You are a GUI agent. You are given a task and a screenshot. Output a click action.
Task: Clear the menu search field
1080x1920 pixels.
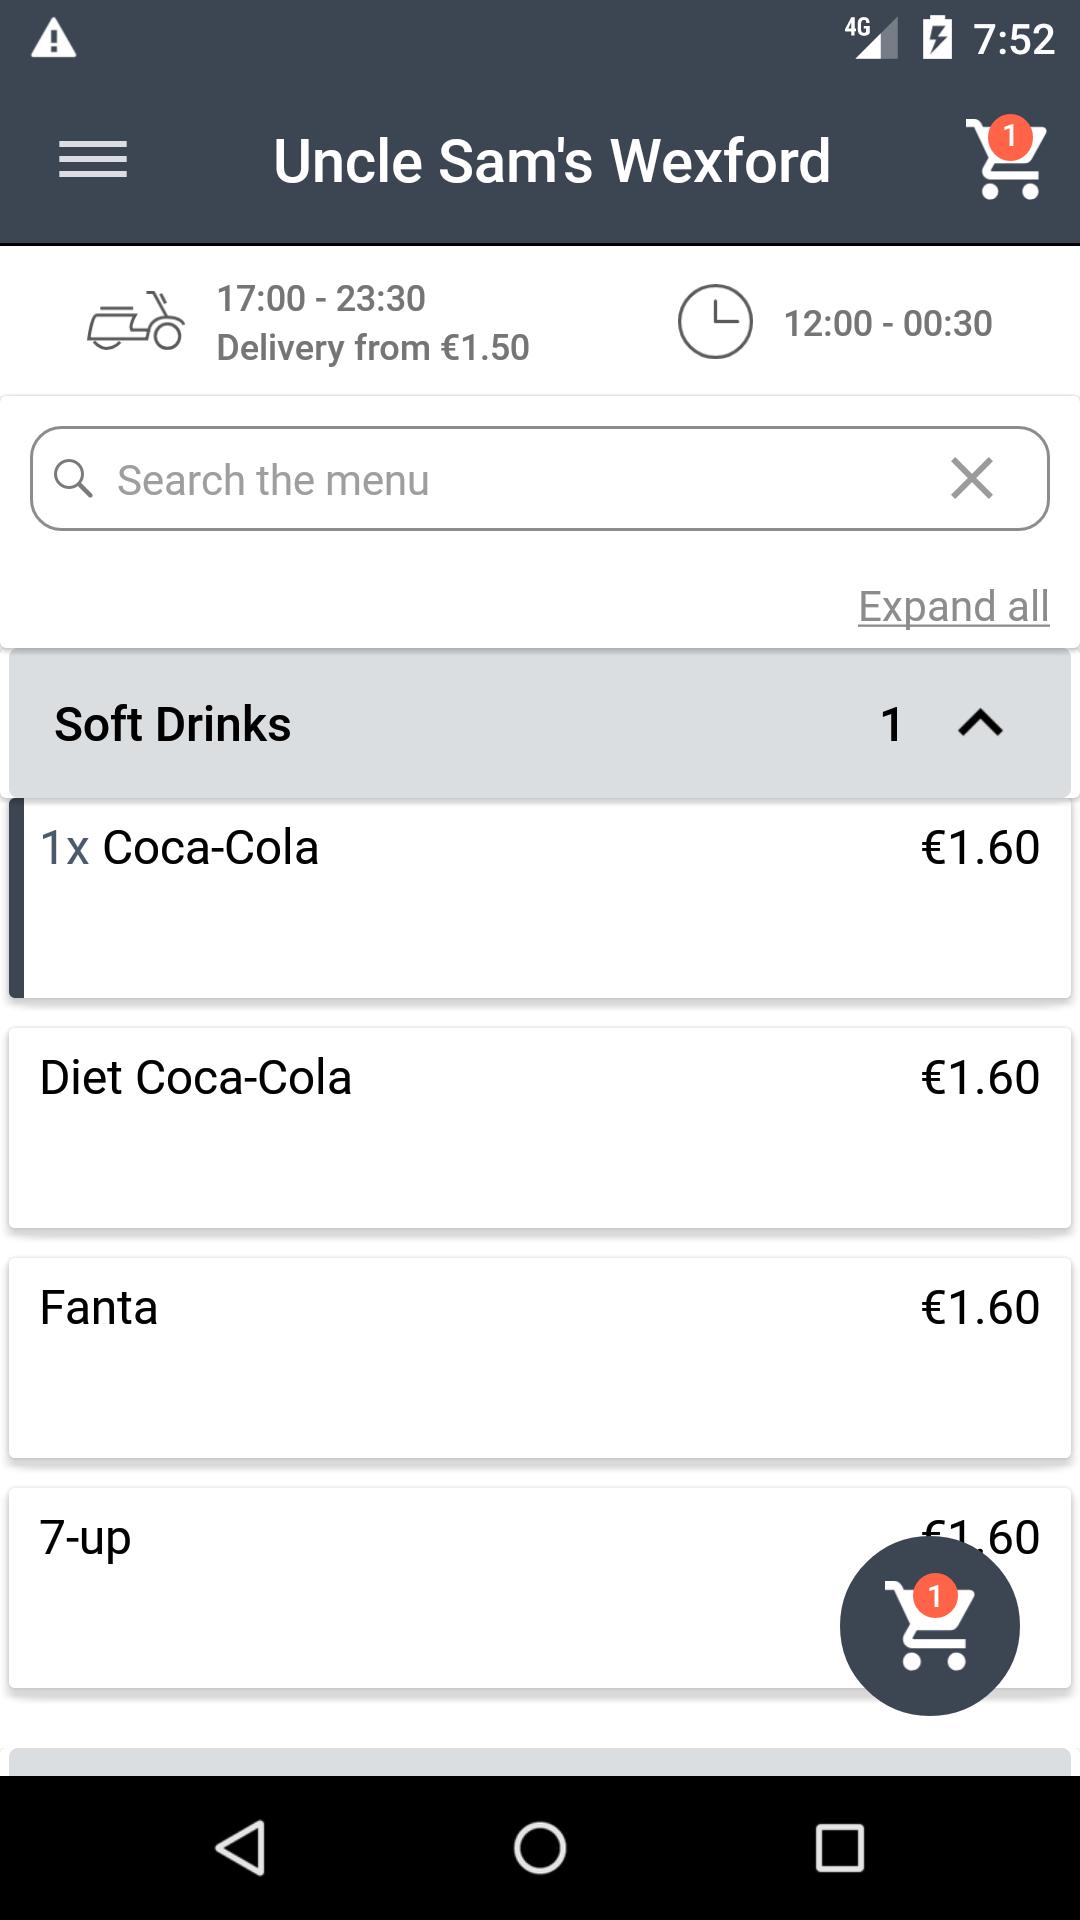[972, 479]
